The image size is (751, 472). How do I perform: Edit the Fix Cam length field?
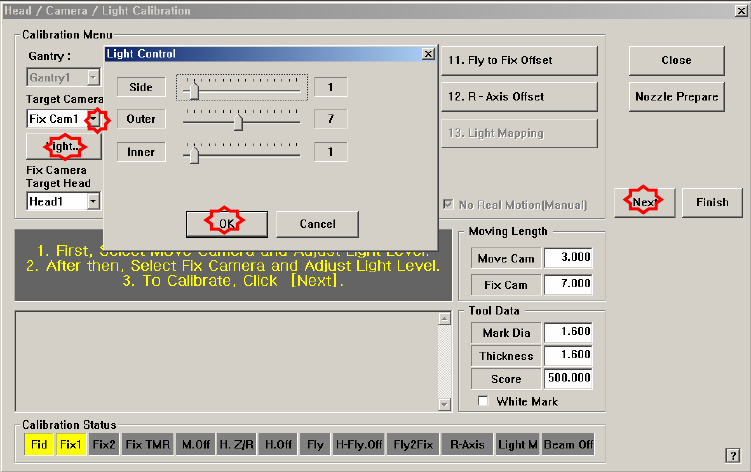pos(568,284)
